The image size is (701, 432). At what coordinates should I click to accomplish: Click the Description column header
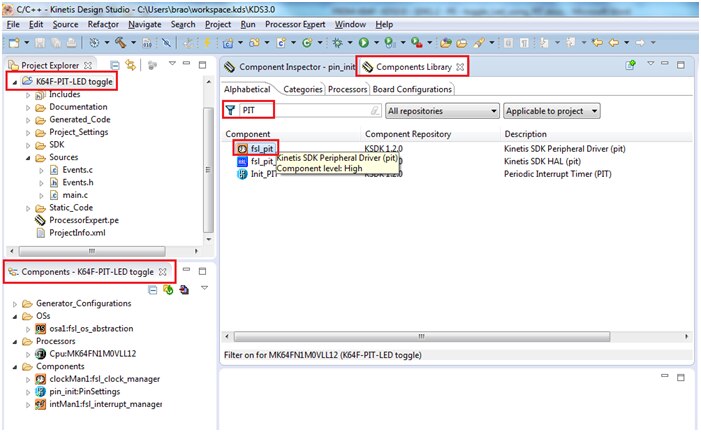click(x=525, y=134)
